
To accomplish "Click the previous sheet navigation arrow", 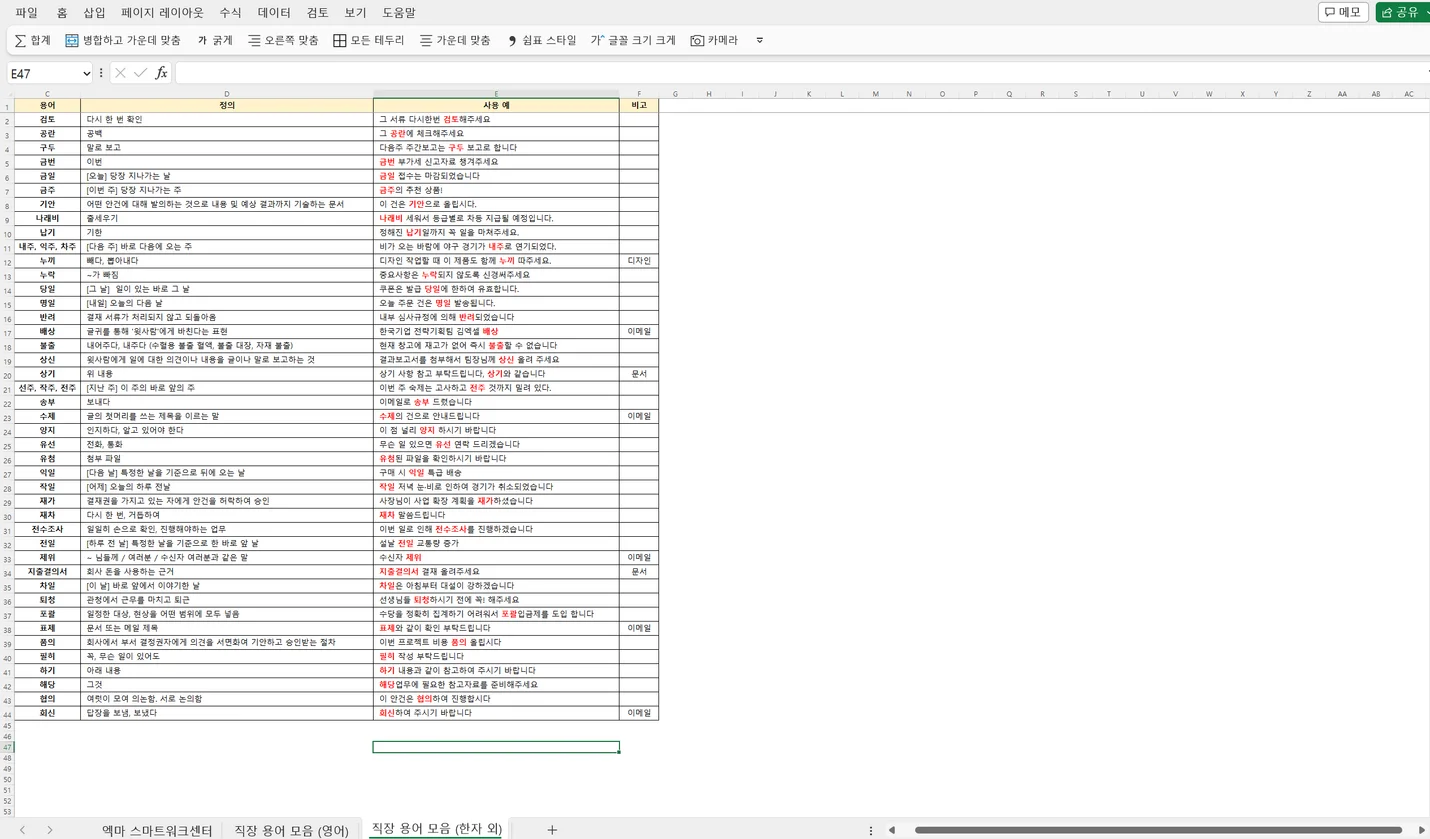I will coord(23,830).
